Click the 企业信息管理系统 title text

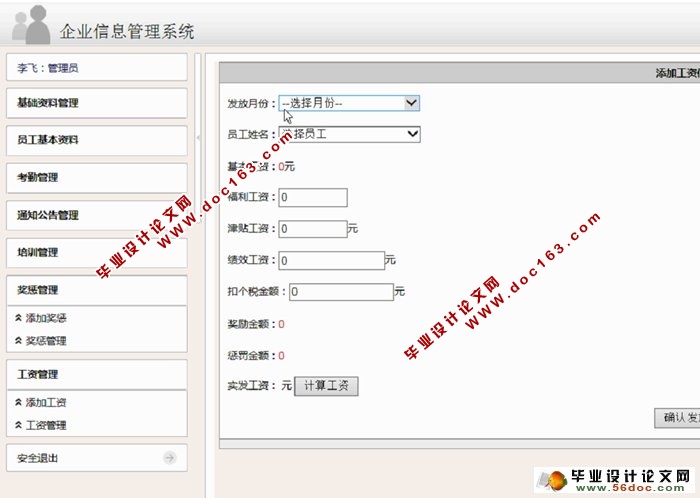[127, 31]
